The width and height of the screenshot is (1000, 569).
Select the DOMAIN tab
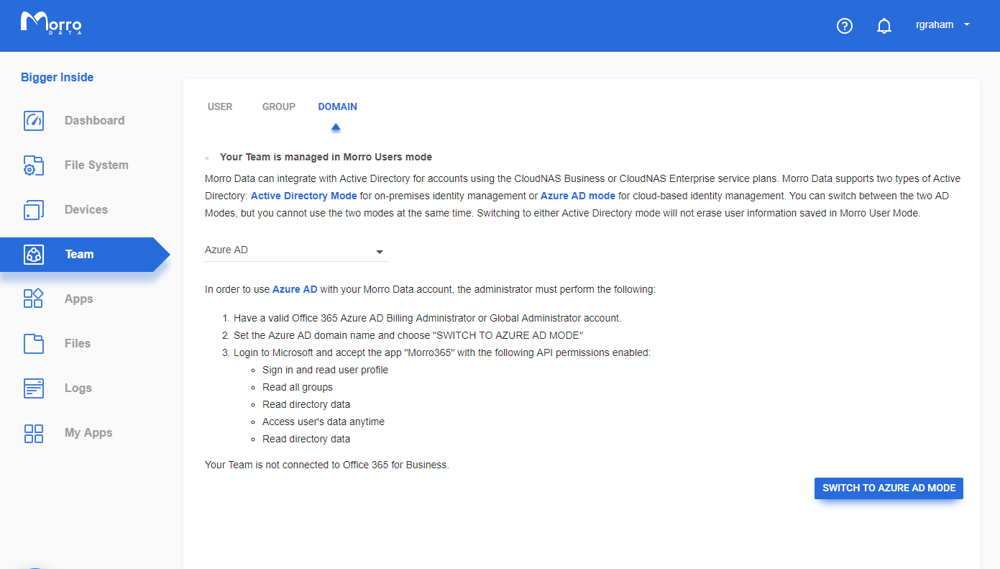[337, 107]
